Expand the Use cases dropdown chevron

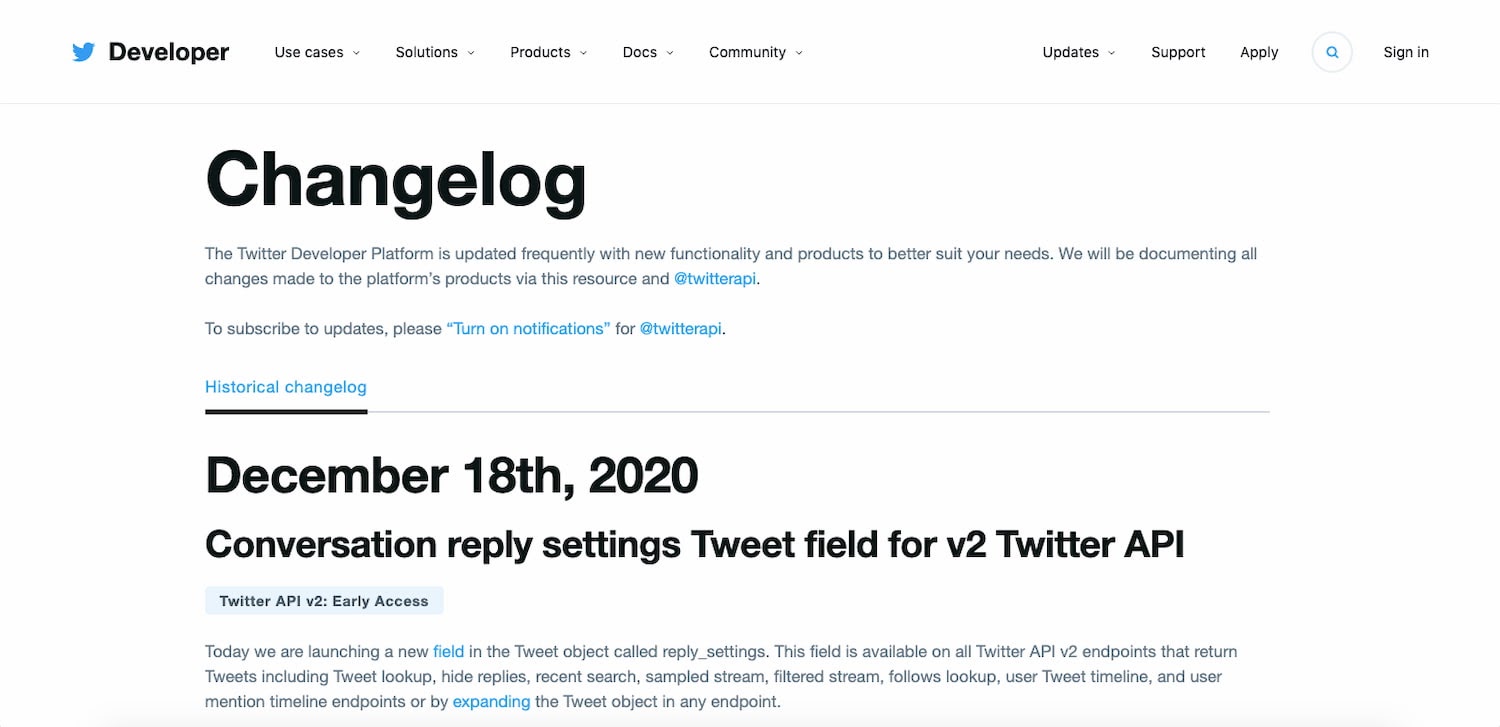(x=356, y=53)
